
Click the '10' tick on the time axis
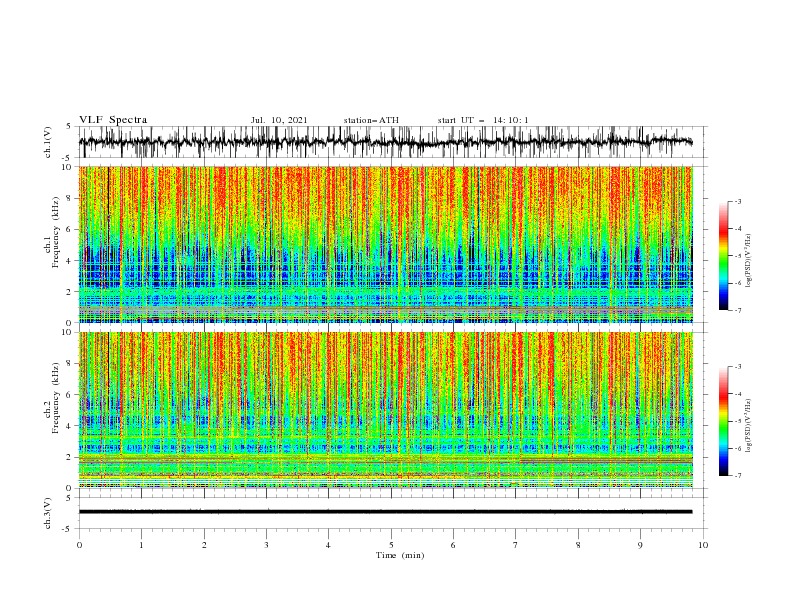[x=703, y=545]
